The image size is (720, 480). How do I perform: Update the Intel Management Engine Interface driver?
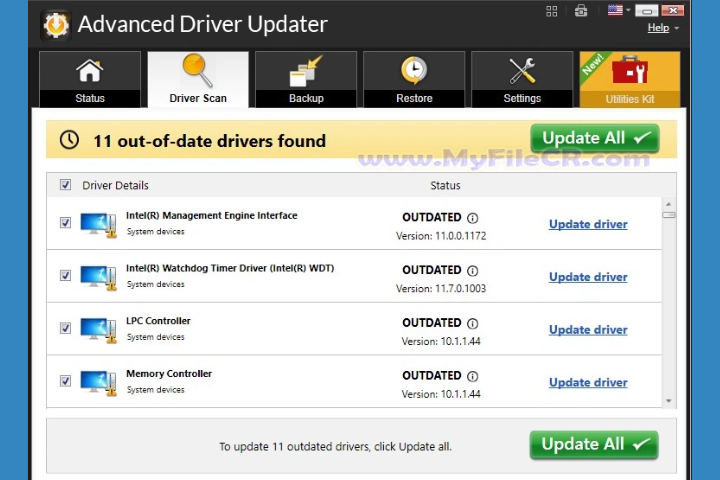point(588,224)
